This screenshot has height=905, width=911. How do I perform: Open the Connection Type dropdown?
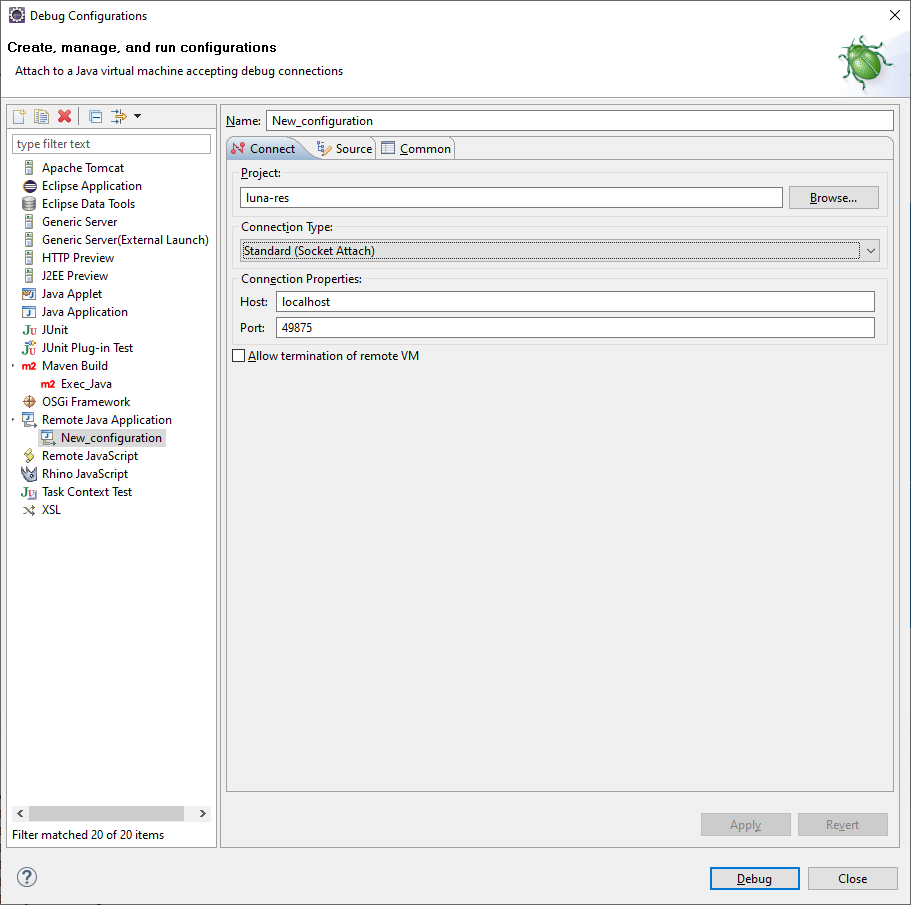559,251
